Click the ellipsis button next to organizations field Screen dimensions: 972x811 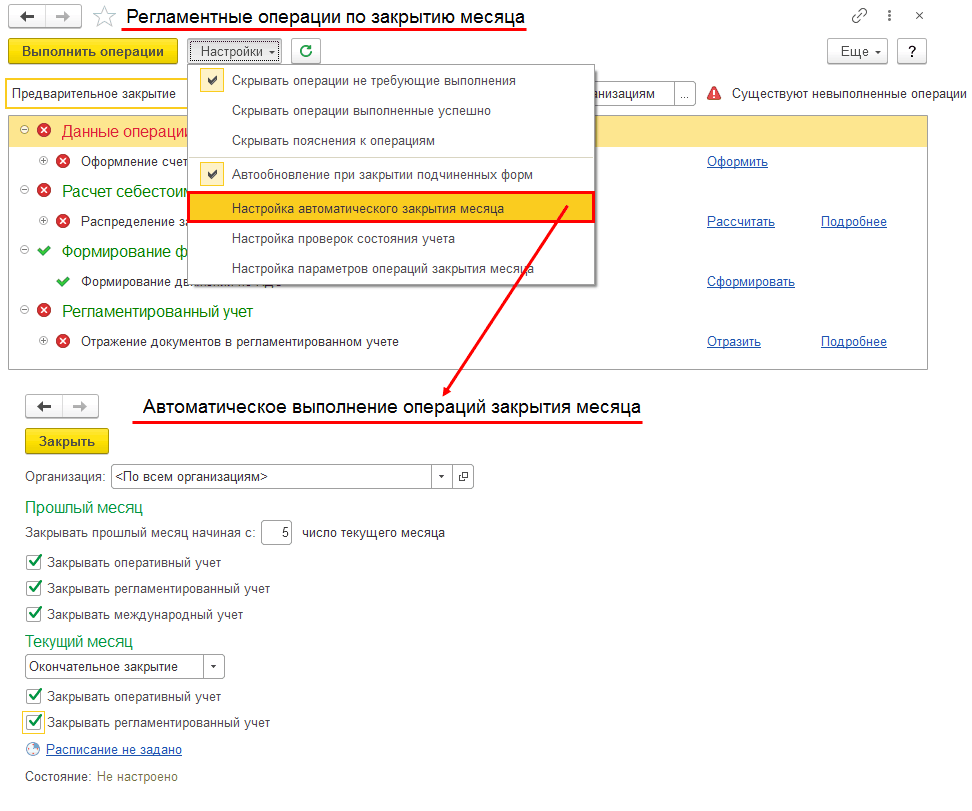684,94
